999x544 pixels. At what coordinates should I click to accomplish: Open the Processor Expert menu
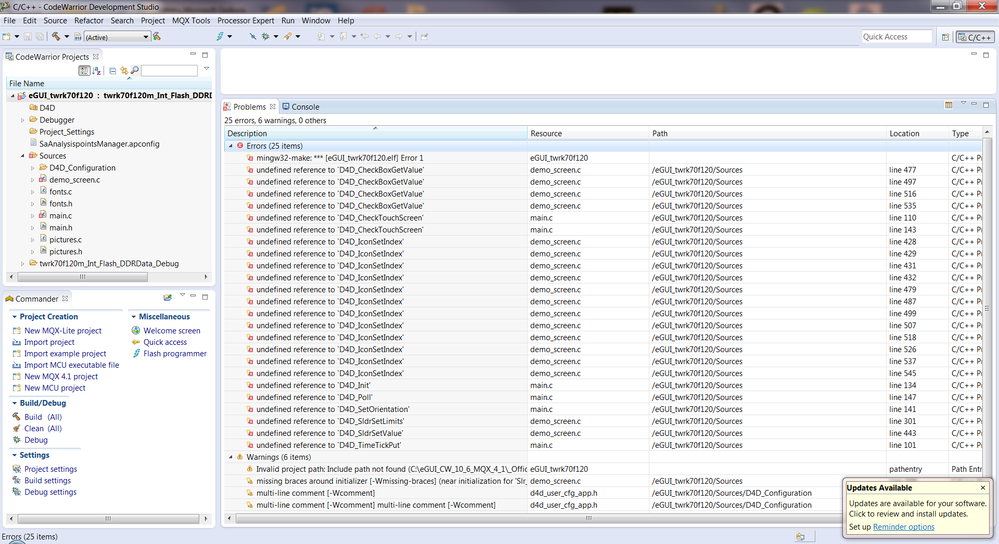point(246,20)
